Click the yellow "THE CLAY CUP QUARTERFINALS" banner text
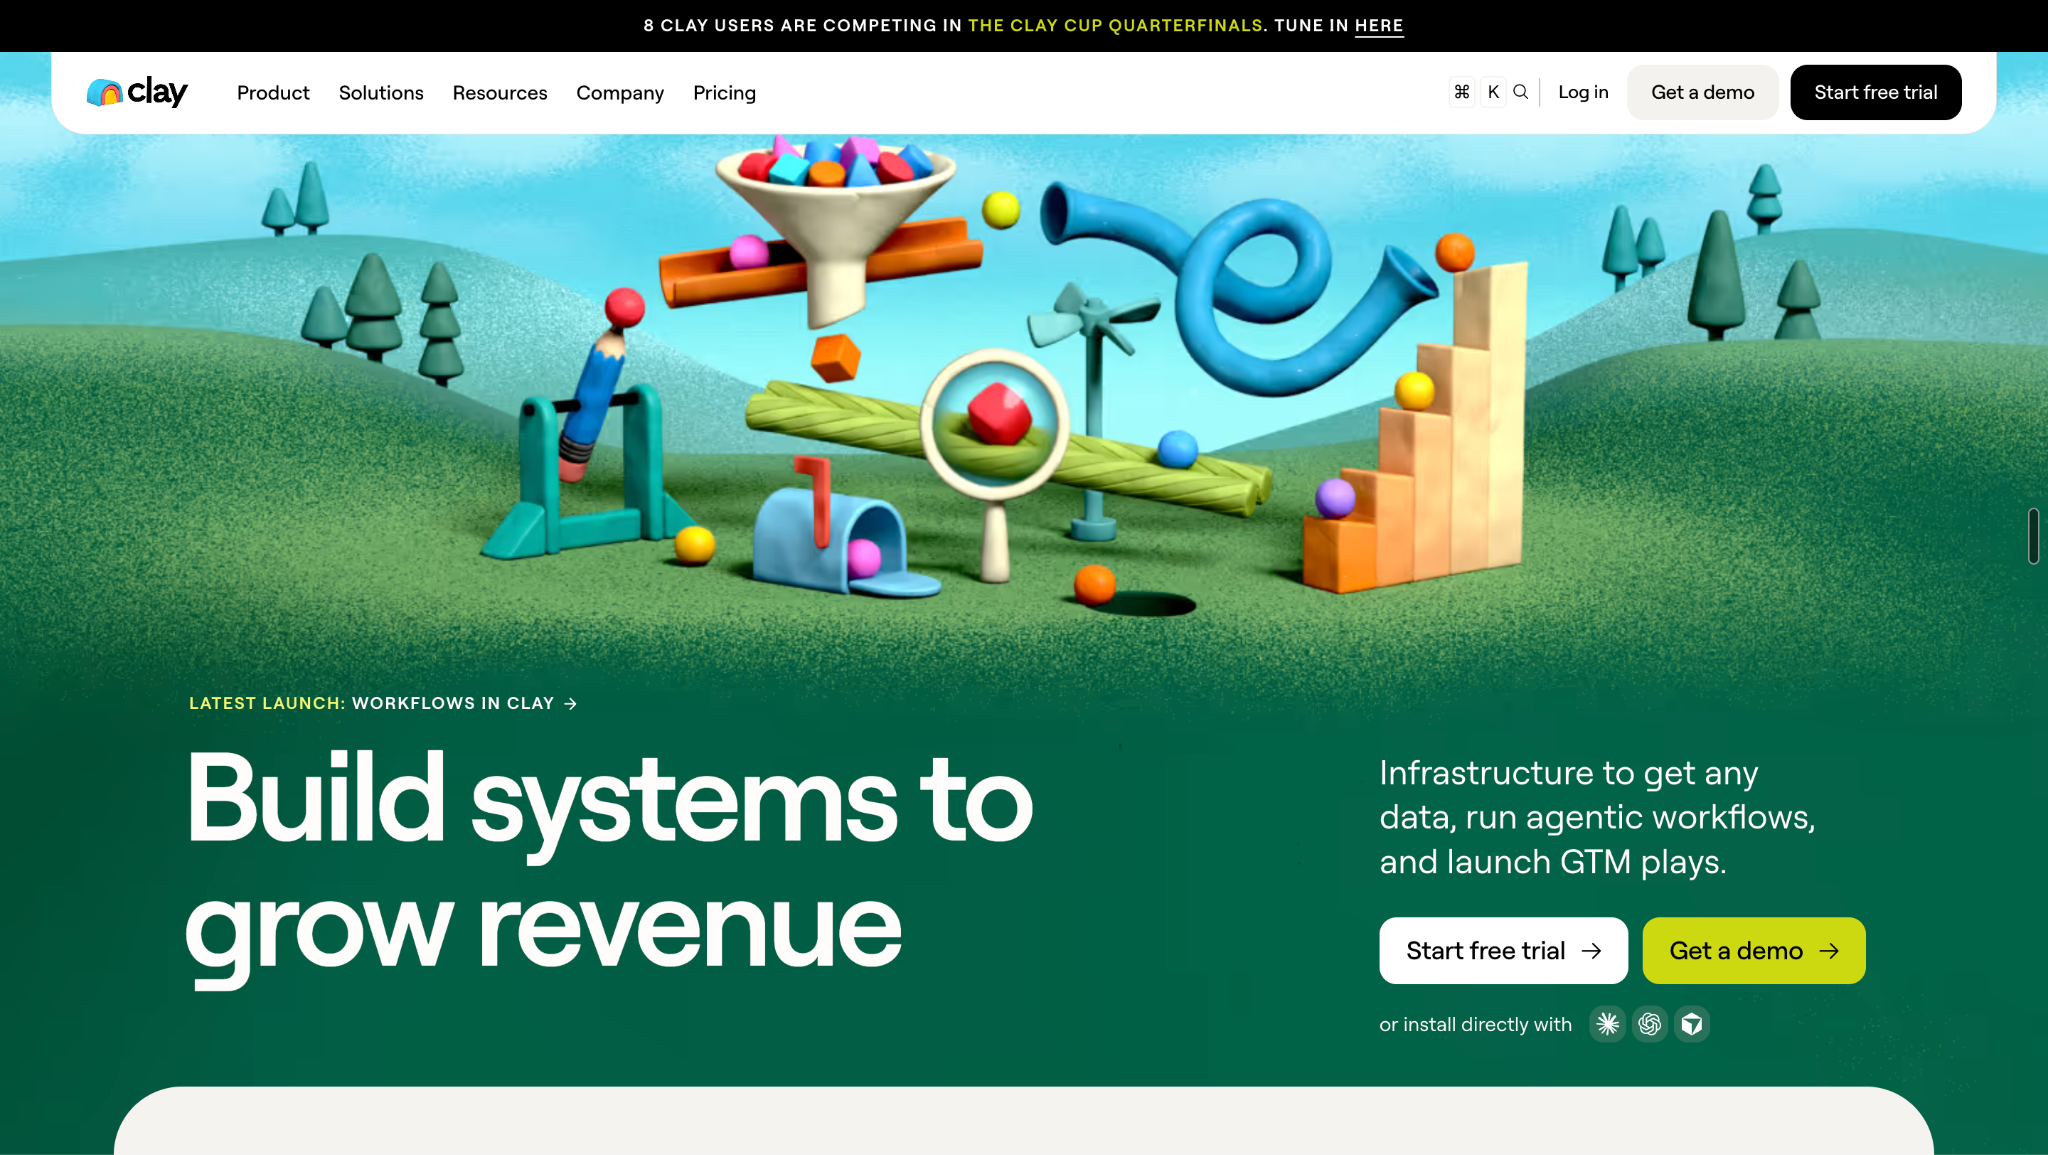 pos(1115,26)
